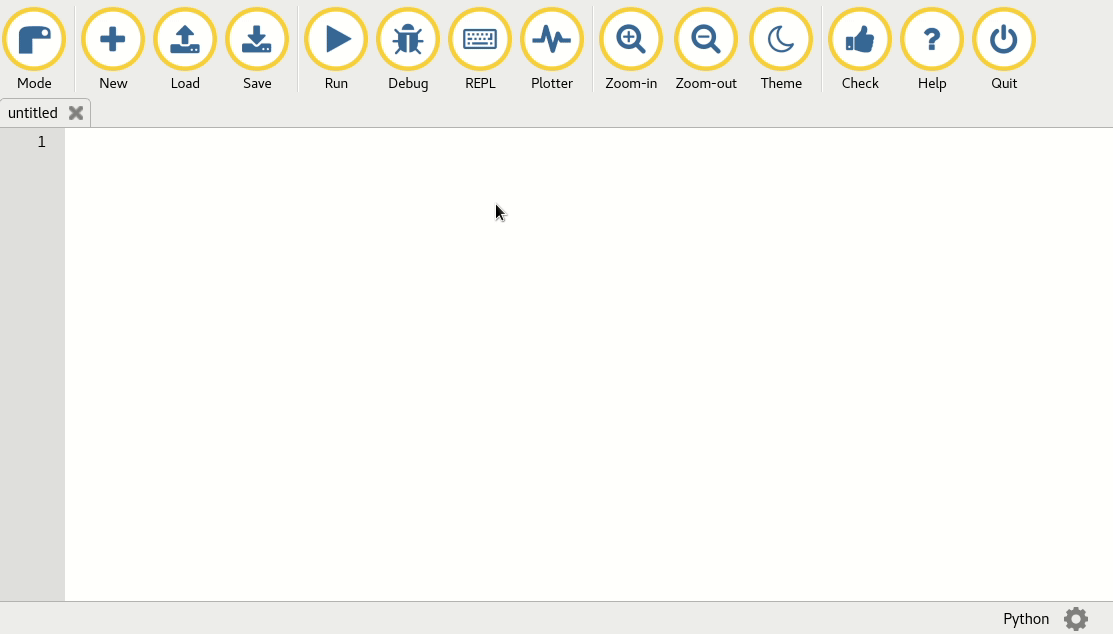Open the REPL console
The width and height of the screenshot is (1113, 634).
click(480, 40)
